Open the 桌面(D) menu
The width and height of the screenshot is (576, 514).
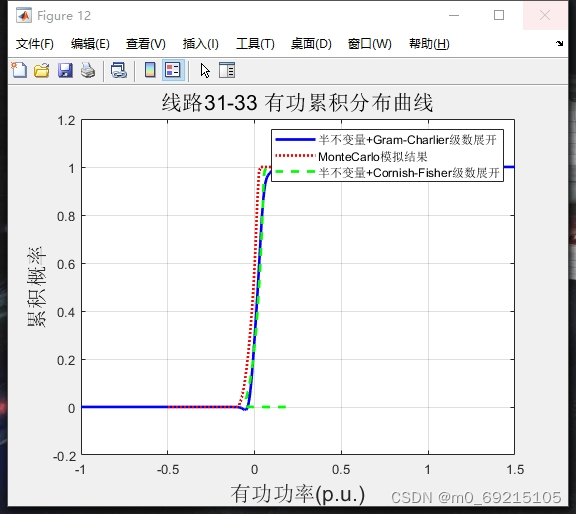tap(311, 44)
